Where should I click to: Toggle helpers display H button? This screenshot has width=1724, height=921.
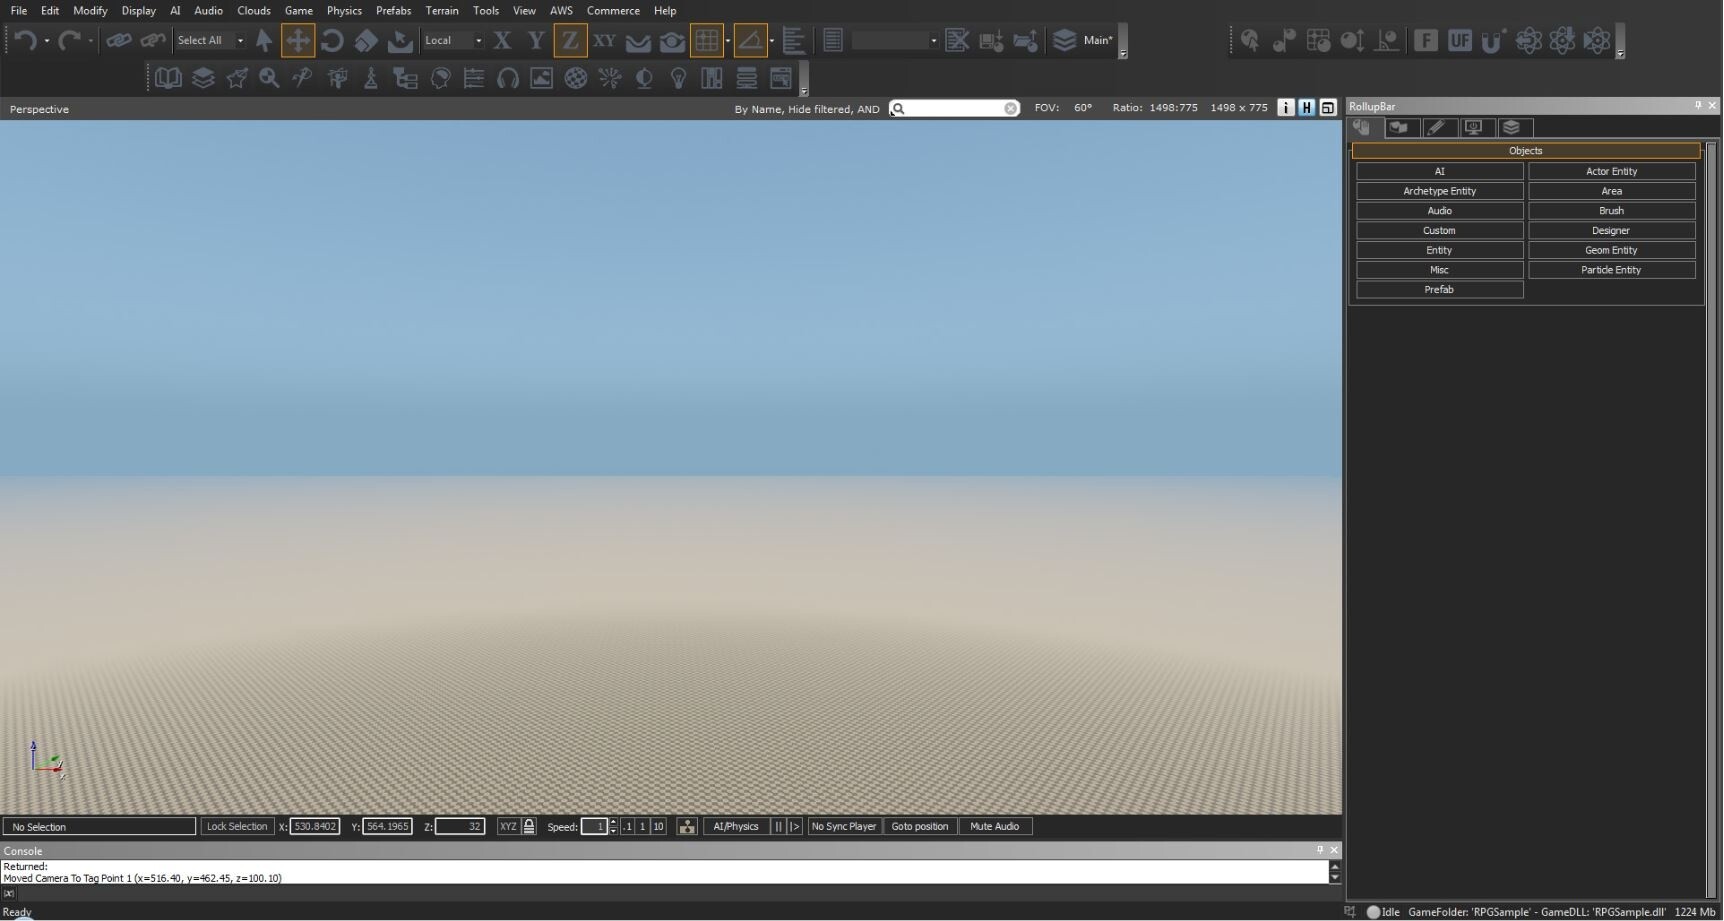[1307, 108]
